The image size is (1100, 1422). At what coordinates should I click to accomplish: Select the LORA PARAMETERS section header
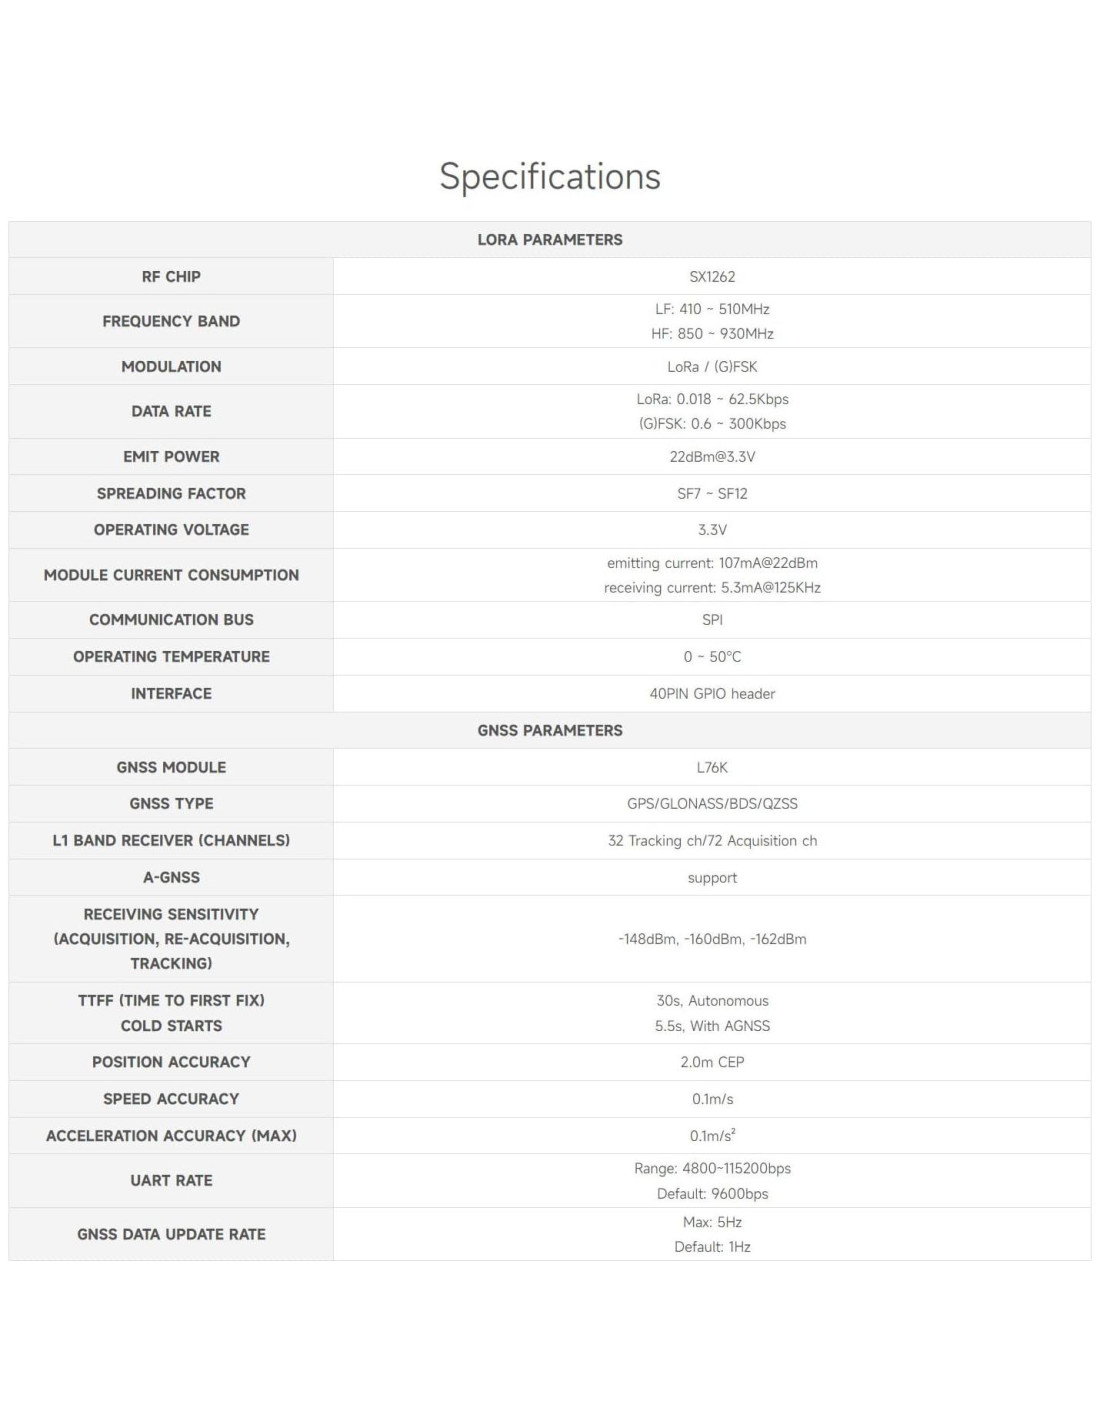pos(550,240)
